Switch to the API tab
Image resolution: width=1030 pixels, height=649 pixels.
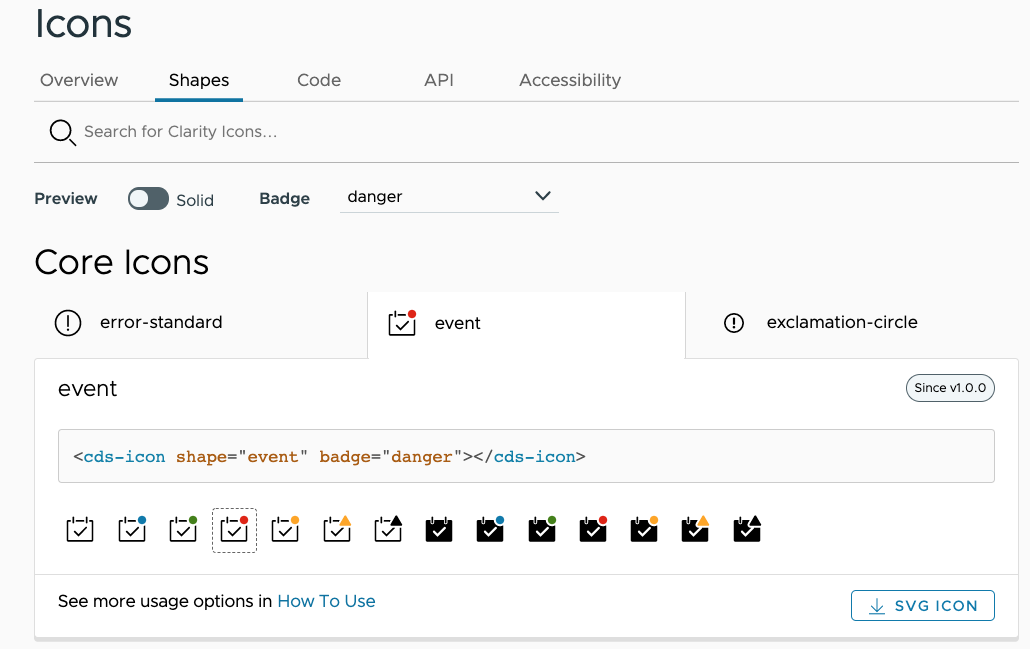[439, 80]
